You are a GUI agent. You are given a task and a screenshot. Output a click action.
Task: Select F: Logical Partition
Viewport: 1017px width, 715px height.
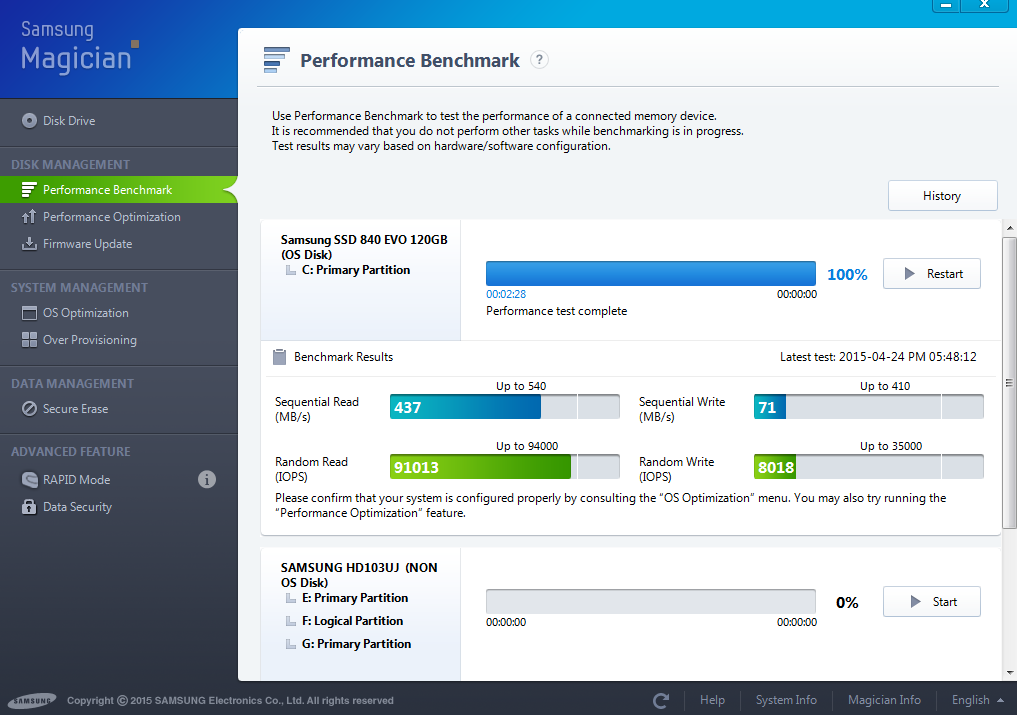tap(352, 621)
